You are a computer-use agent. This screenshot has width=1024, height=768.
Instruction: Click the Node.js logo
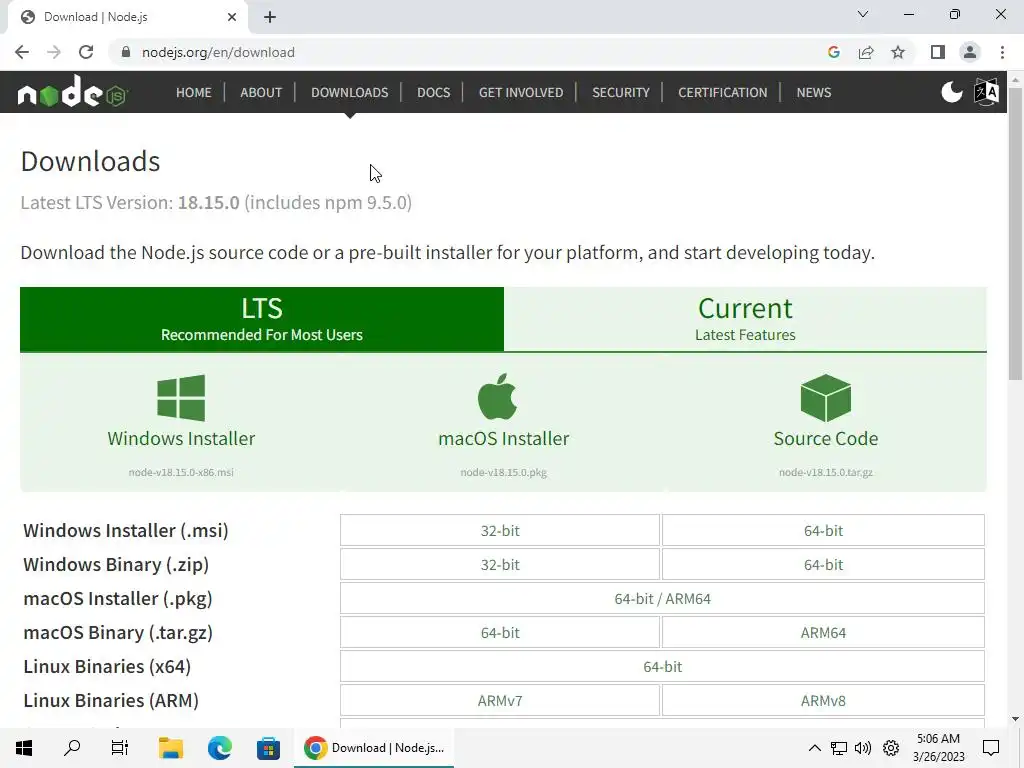[72, 91]
